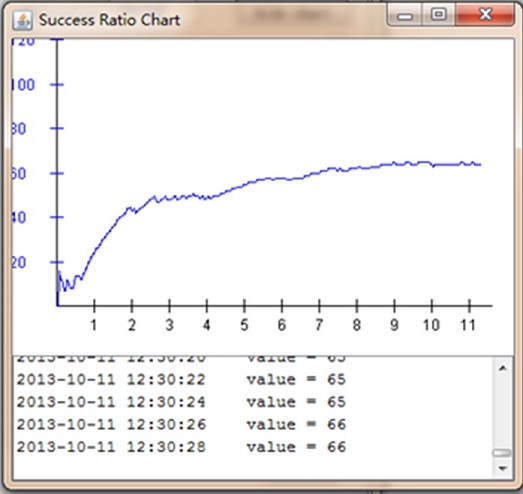Click the log scrollbar up arrow
This screenshot has height=494, width=523.
(502, 368)
